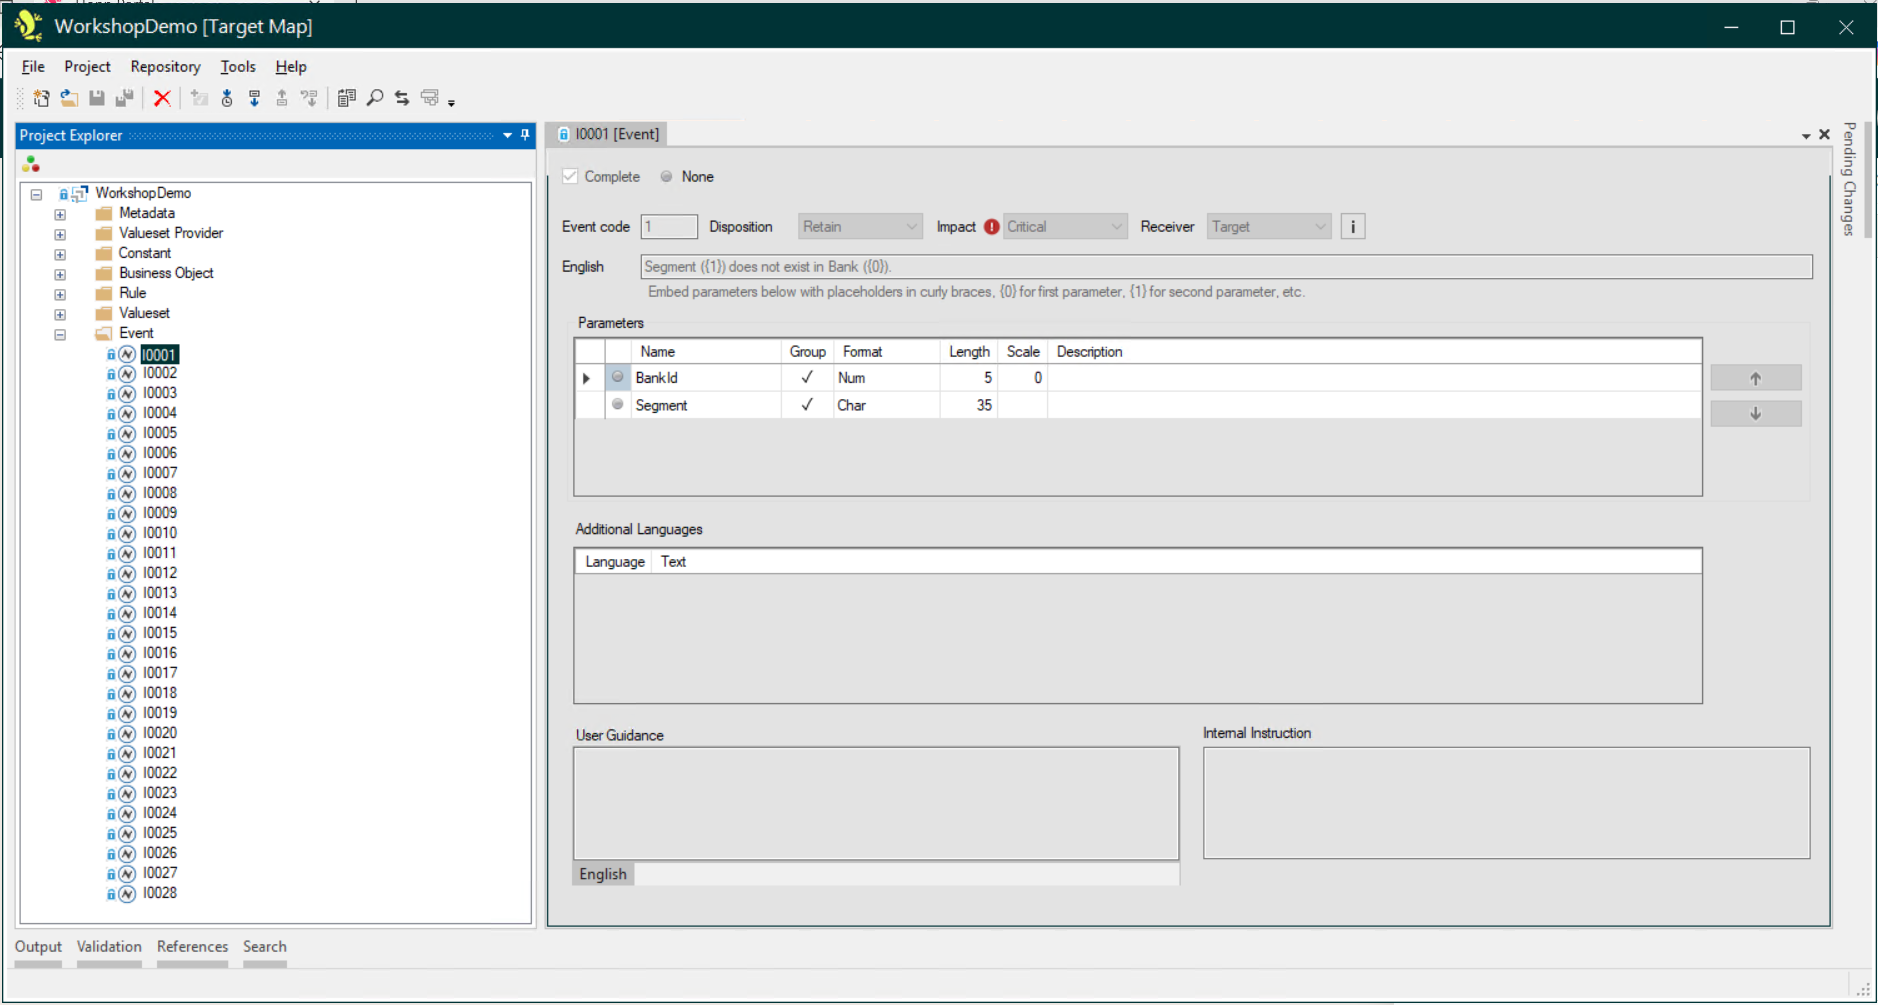1878x1005 pixels.
Task: Select event I0015 in the tree
Action: (159, 633)
